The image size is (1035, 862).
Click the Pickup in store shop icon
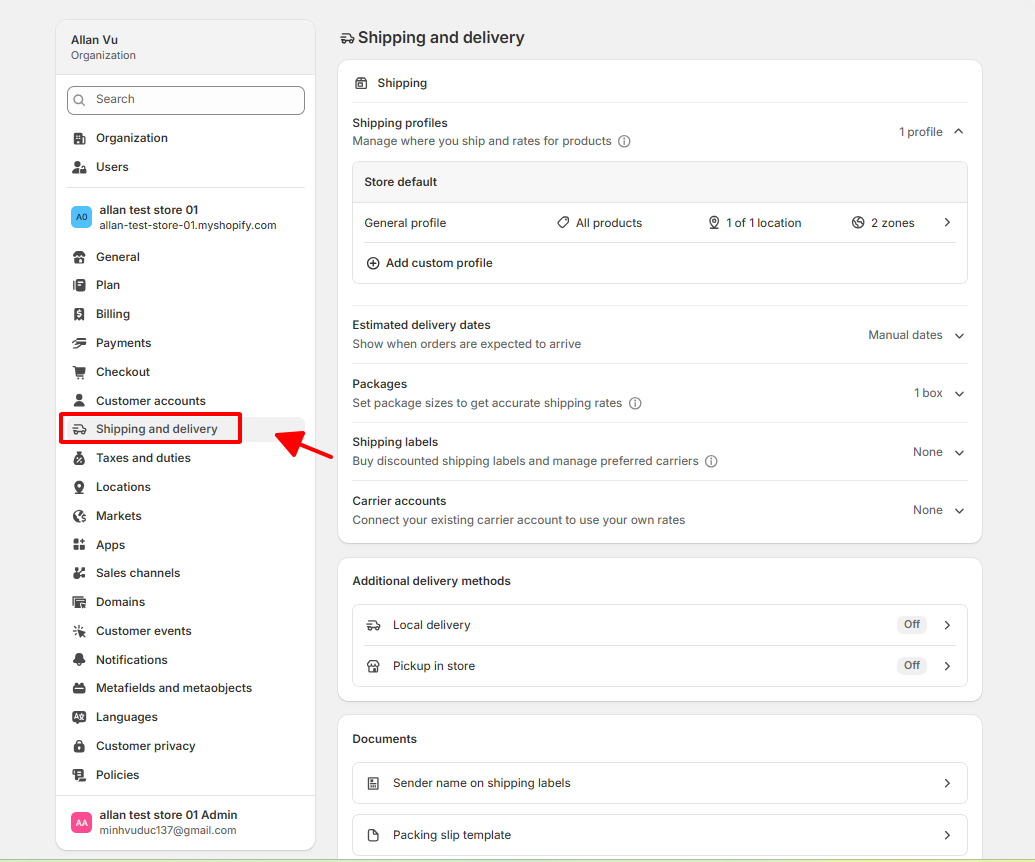(x=374, y=666)
